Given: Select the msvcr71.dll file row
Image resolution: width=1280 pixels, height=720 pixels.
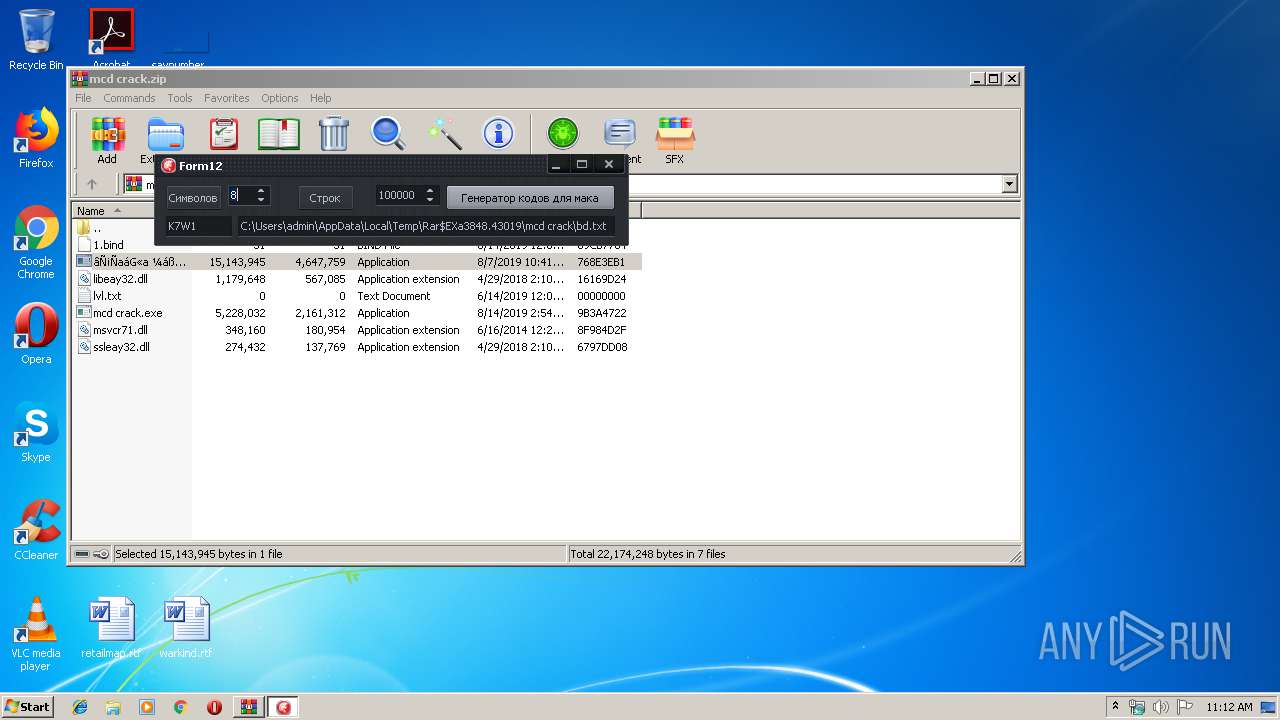Looking at the screenshot, I should pos(358,330).
